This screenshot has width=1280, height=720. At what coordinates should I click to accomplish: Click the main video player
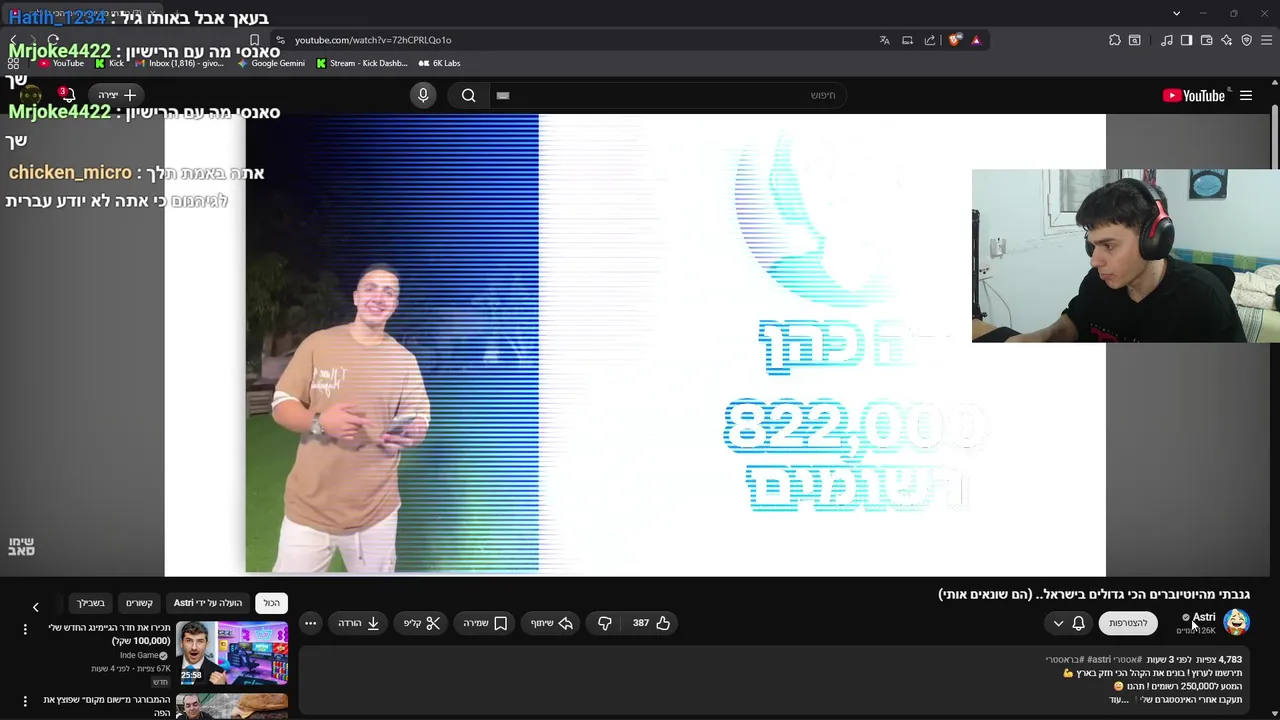coord(635,345)
